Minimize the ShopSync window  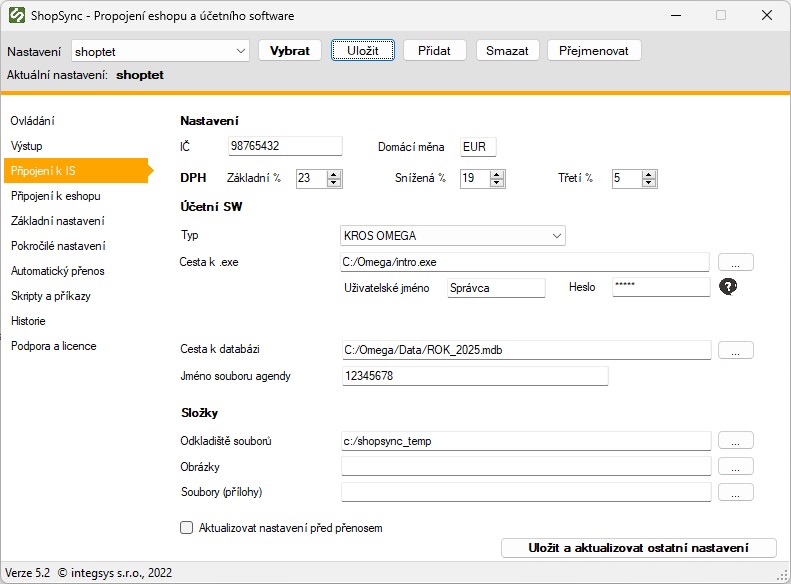pos(676,16)
